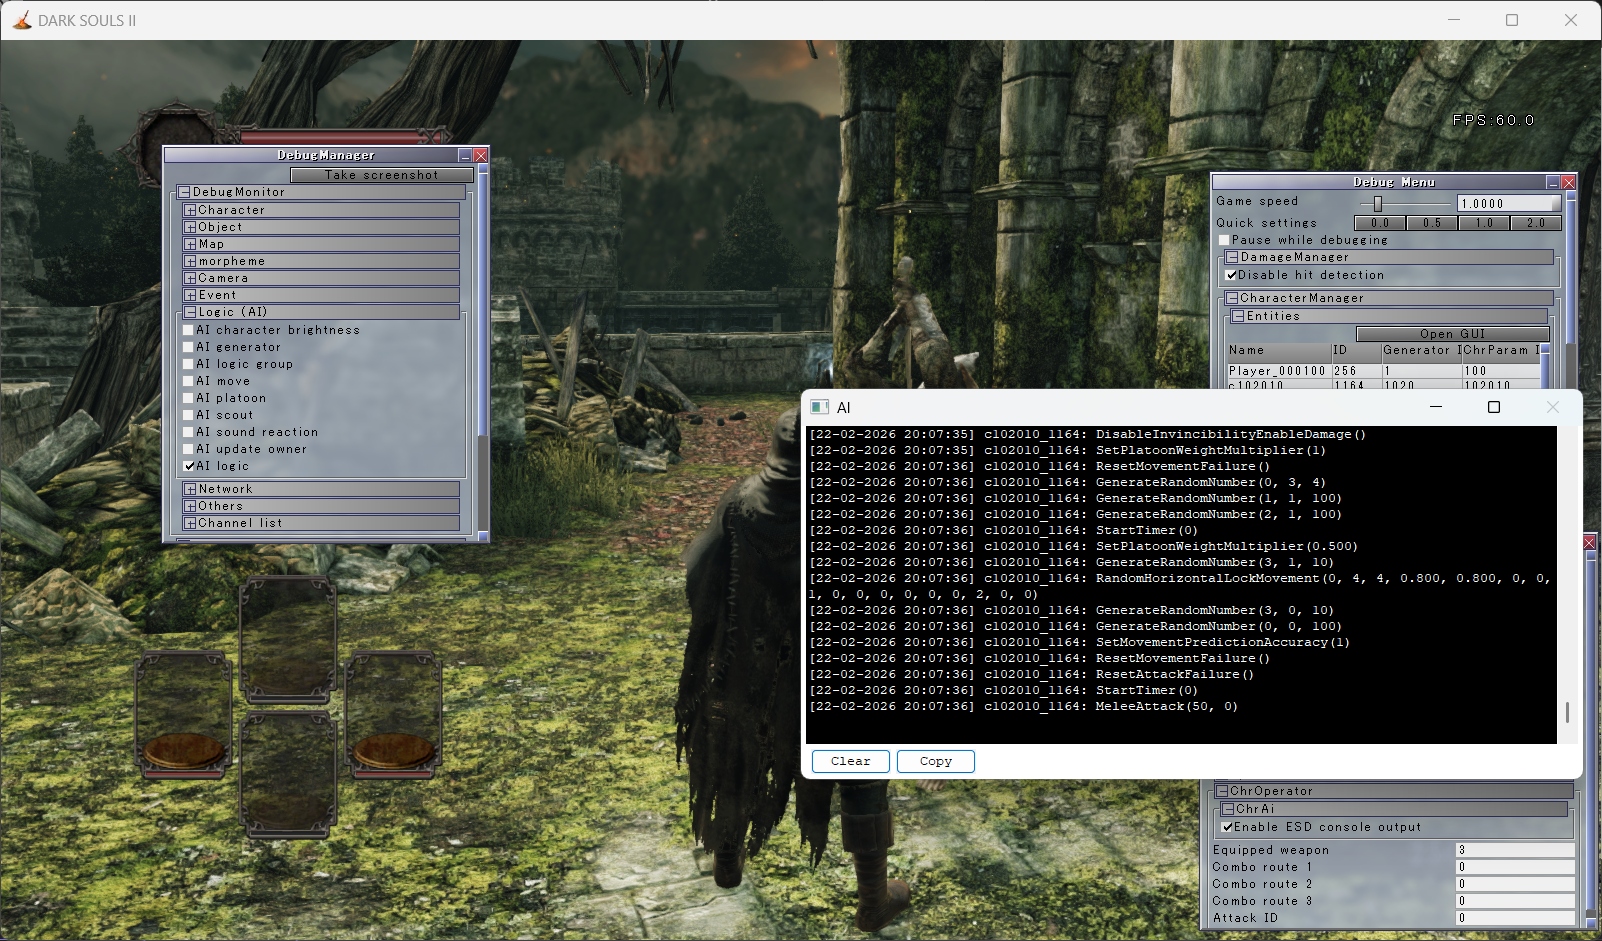Click the AI console window icon
Image resolution: width=1602 pixels, height=941 pixels.
819,407
